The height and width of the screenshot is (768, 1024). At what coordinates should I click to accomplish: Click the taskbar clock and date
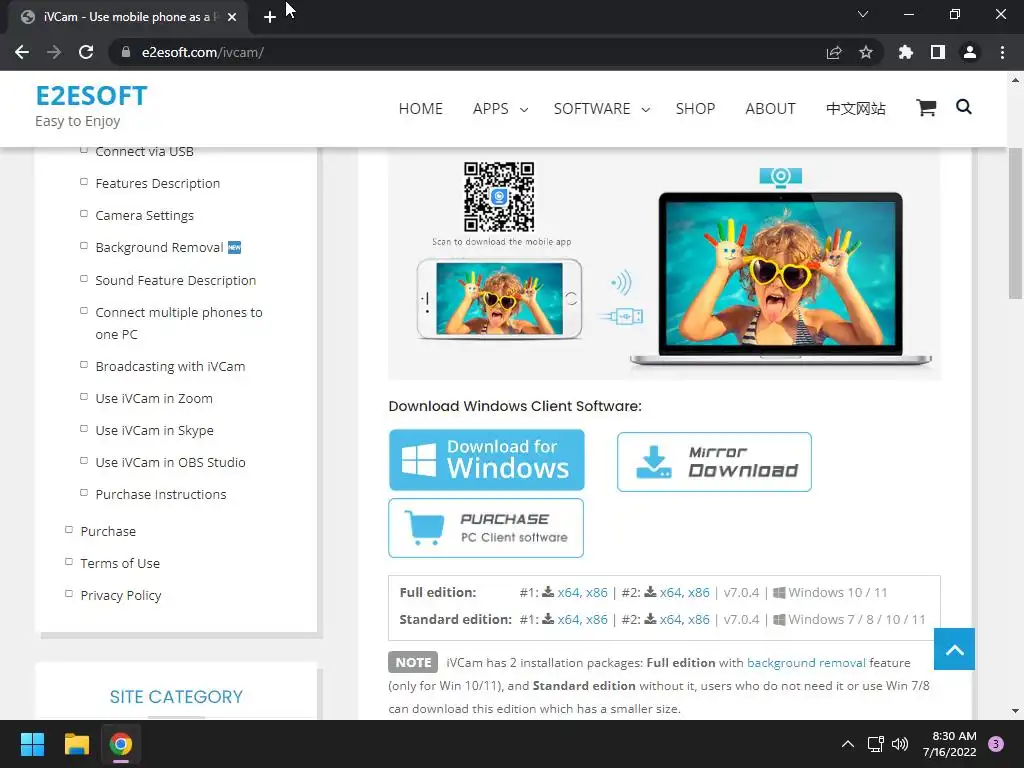click(x=950, y=744)
